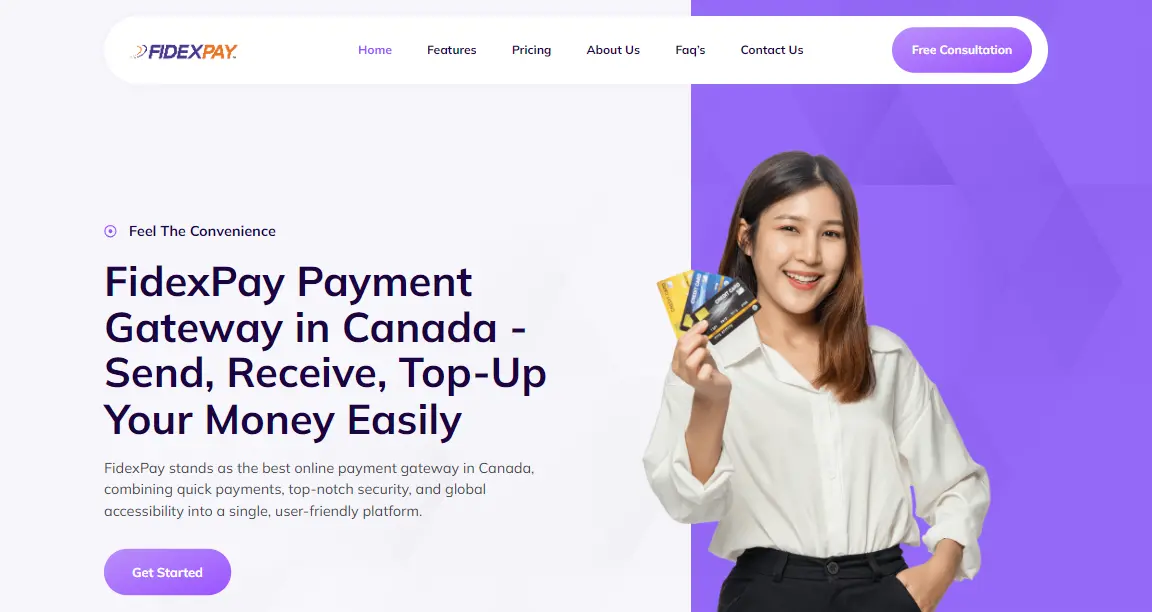Image resolution: width=1152 pixels, height=612 pixels.
Task: Click the black credit card
Action: [x=726, y=310]
